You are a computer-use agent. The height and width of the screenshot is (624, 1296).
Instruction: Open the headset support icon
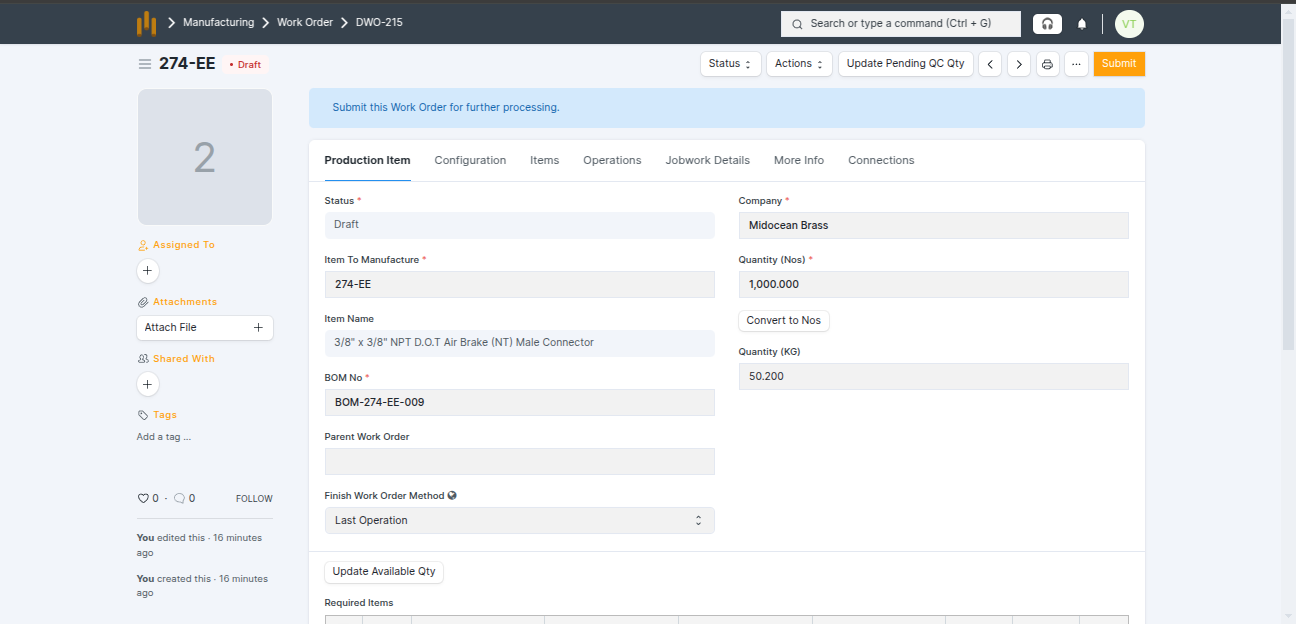(x=1047, y=24)
